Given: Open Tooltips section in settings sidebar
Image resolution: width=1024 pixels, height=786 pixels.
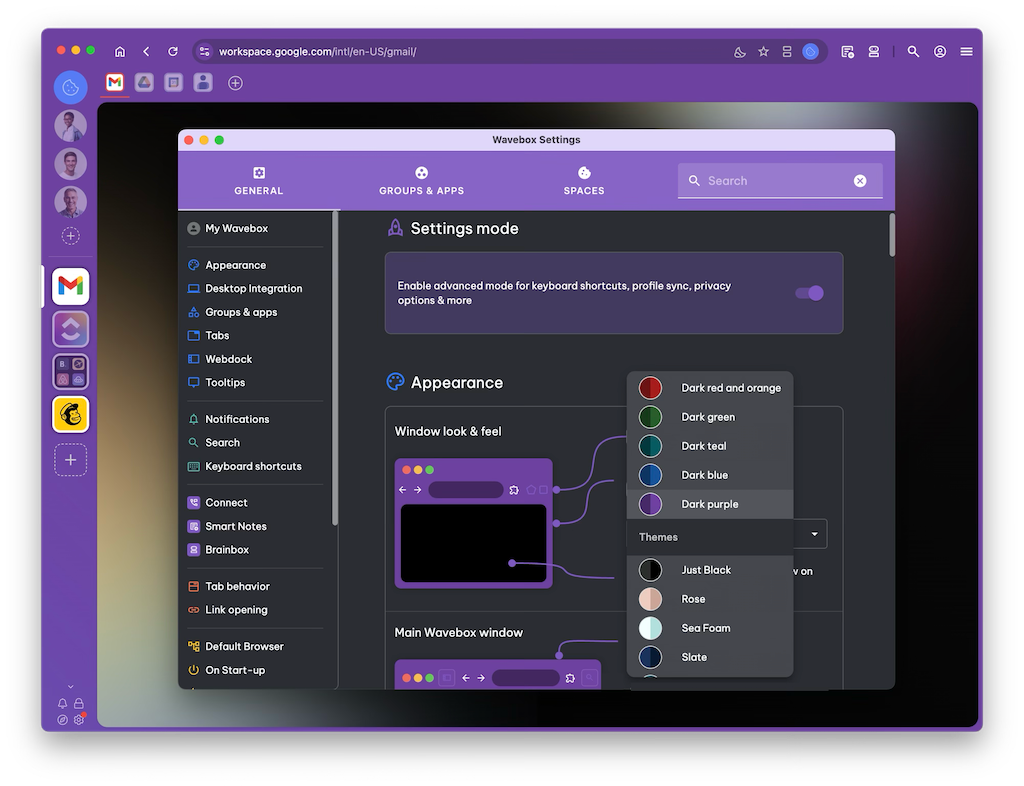Looking at the screenshot, I should (217, 383).
